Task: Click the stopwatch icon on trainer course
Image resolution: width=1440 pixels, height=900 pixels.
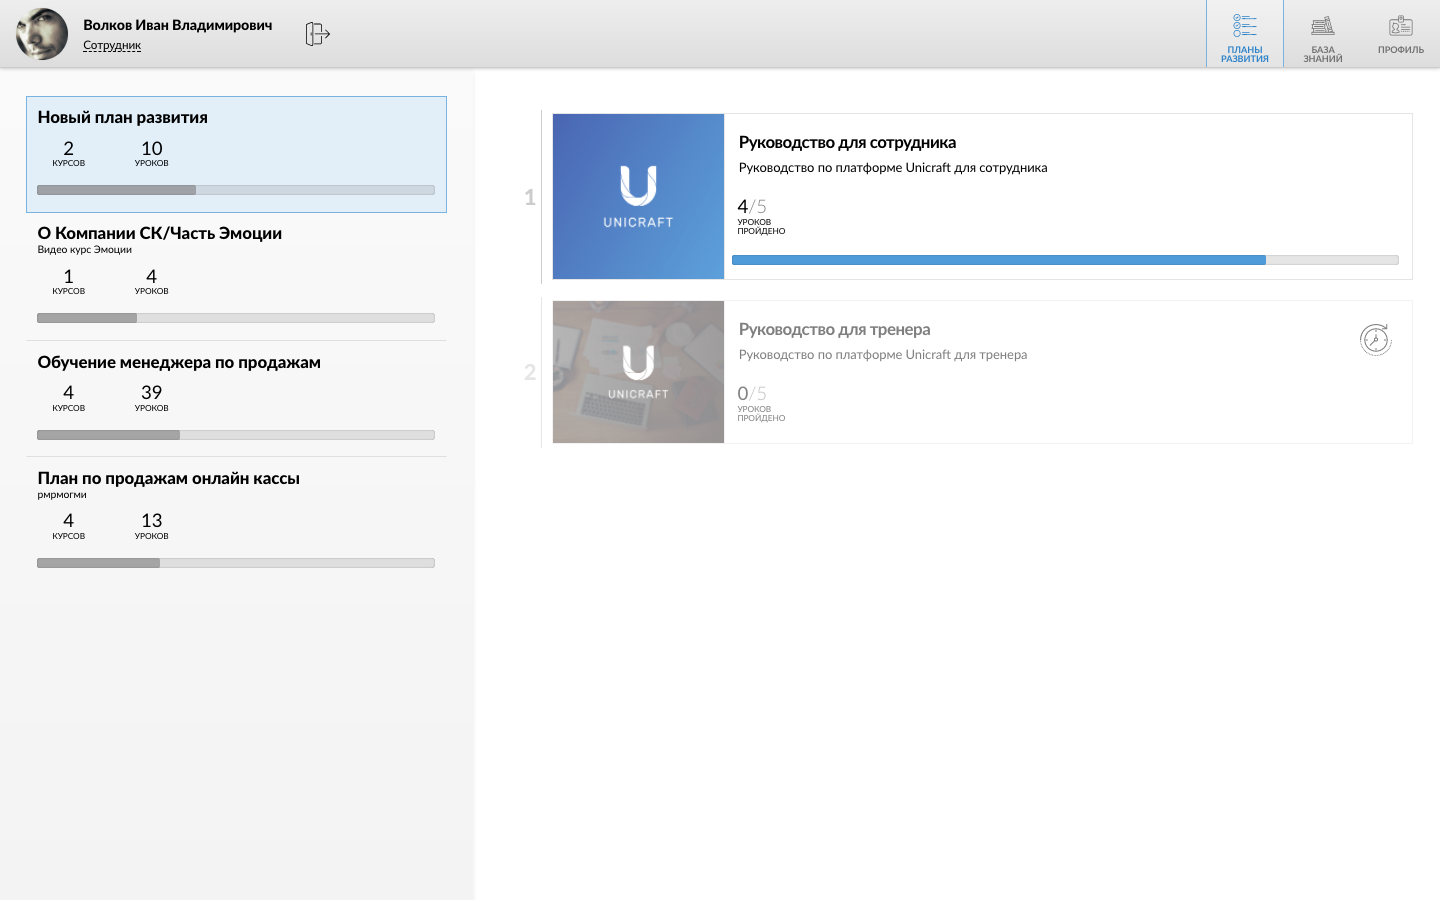Action: coord(1375,340)
